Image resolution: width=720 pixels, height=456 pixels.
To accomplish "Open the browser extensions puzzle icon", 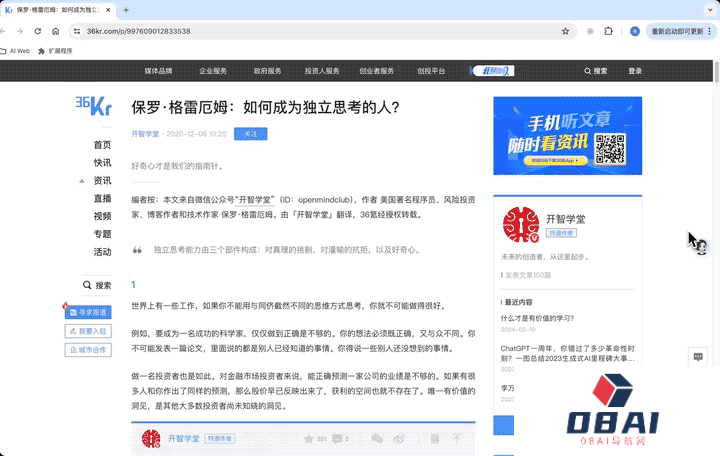I will point(608,31).
